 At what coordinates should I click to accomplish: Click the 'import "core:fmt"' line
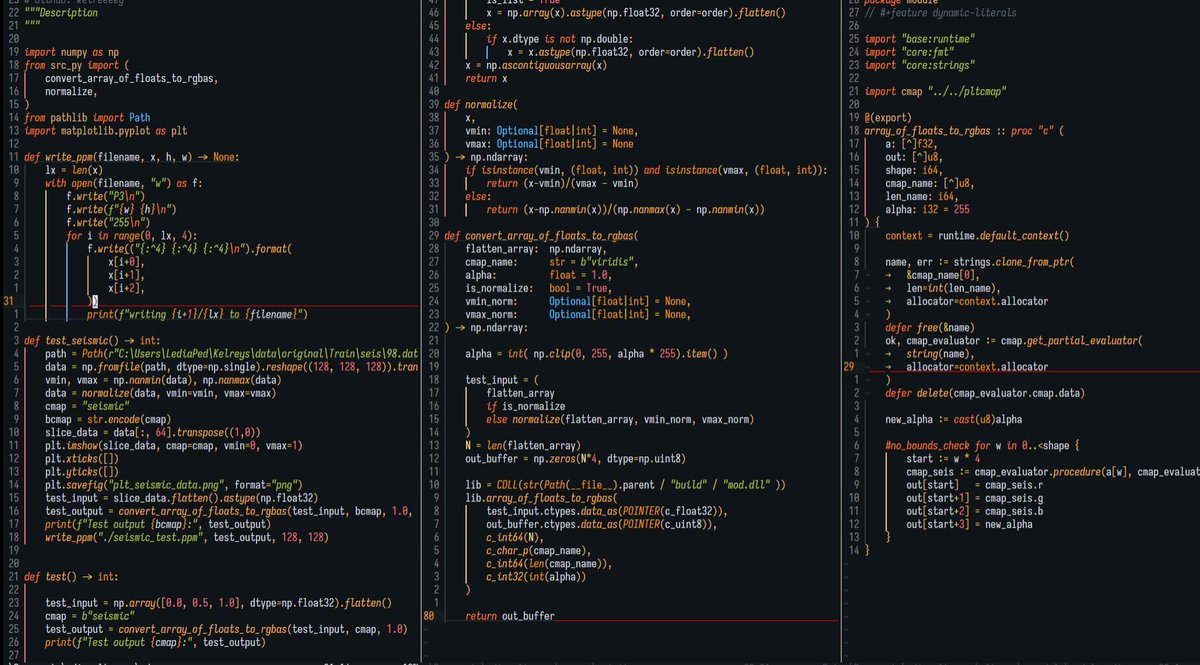[910, 52]
